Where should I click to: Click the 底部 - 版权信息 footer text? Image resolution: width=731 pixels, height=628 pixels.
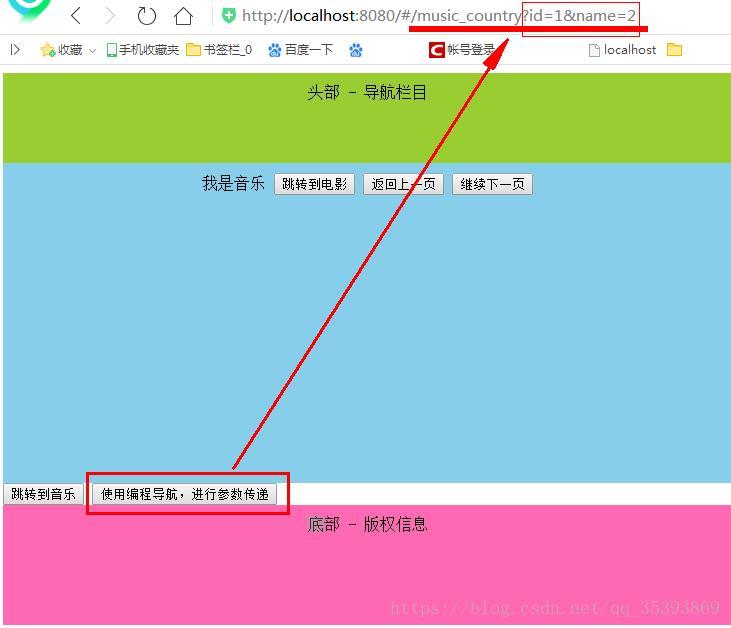367,524
